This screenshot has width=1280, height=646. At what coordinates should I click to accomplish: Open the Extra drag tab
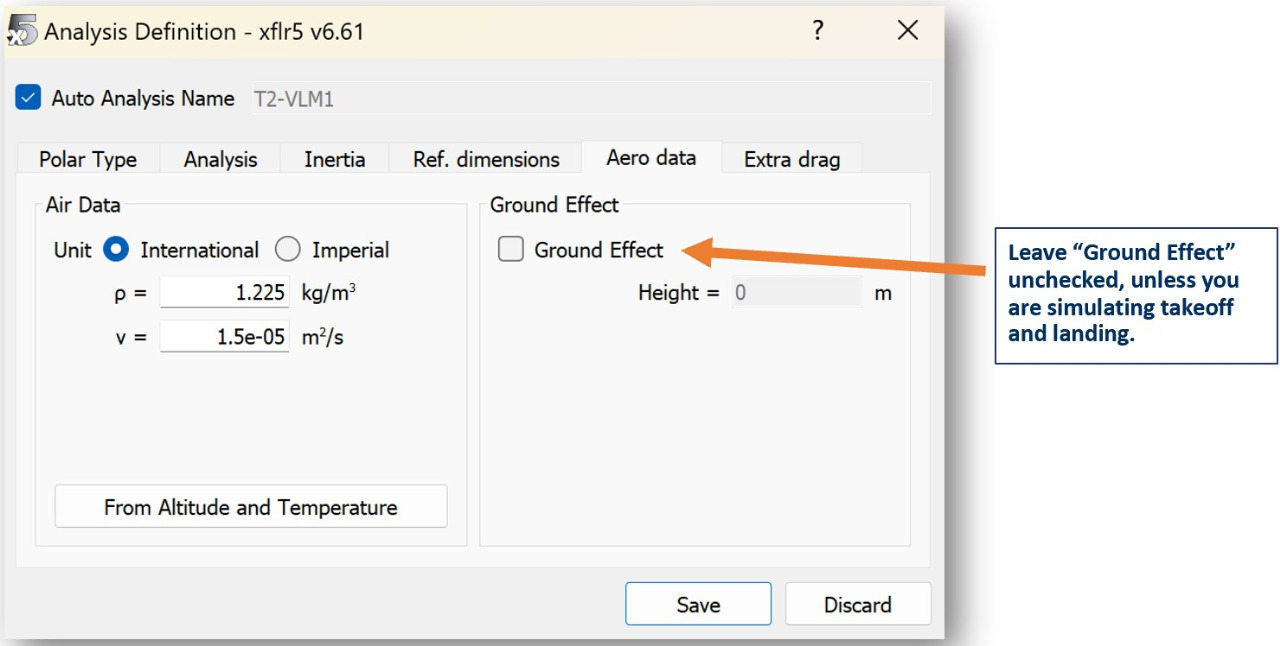click(x=792, y=159)
